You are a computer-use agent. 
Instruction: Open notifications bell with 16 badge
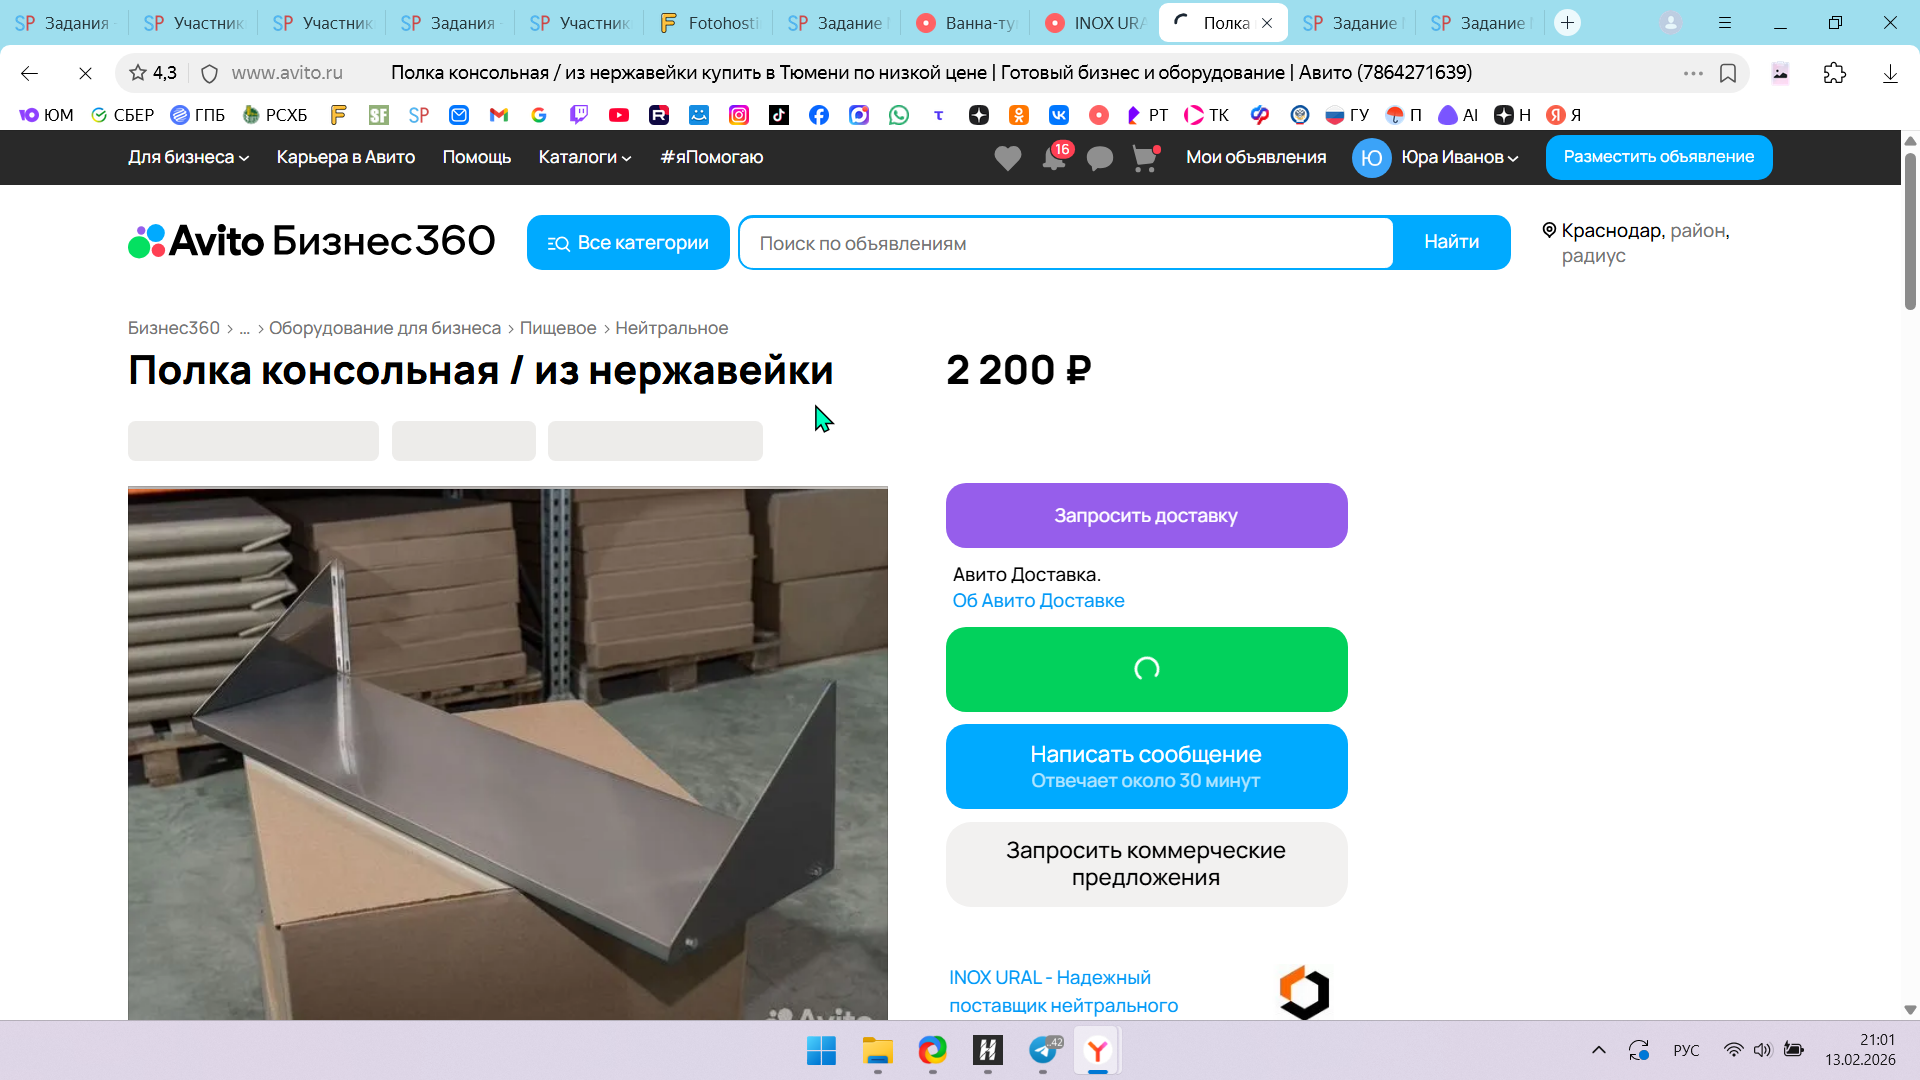(x=1054, y=158)
